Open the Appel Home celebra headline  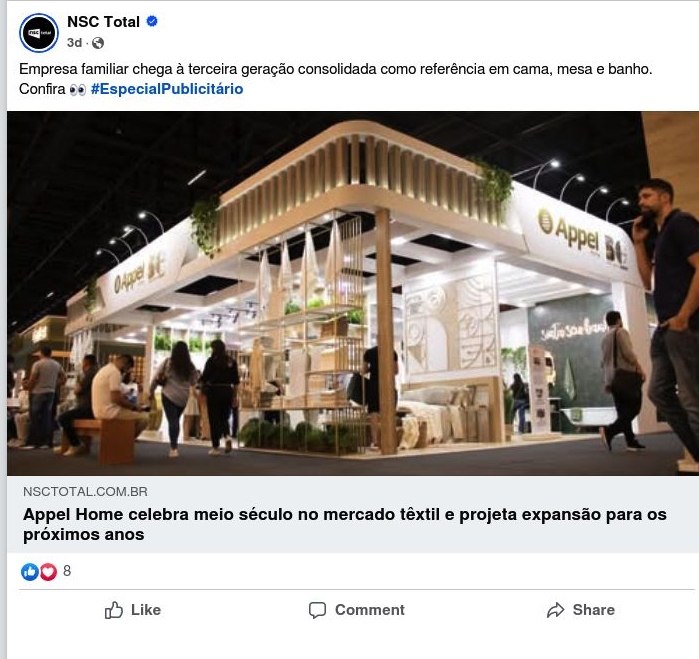[345, 524]
